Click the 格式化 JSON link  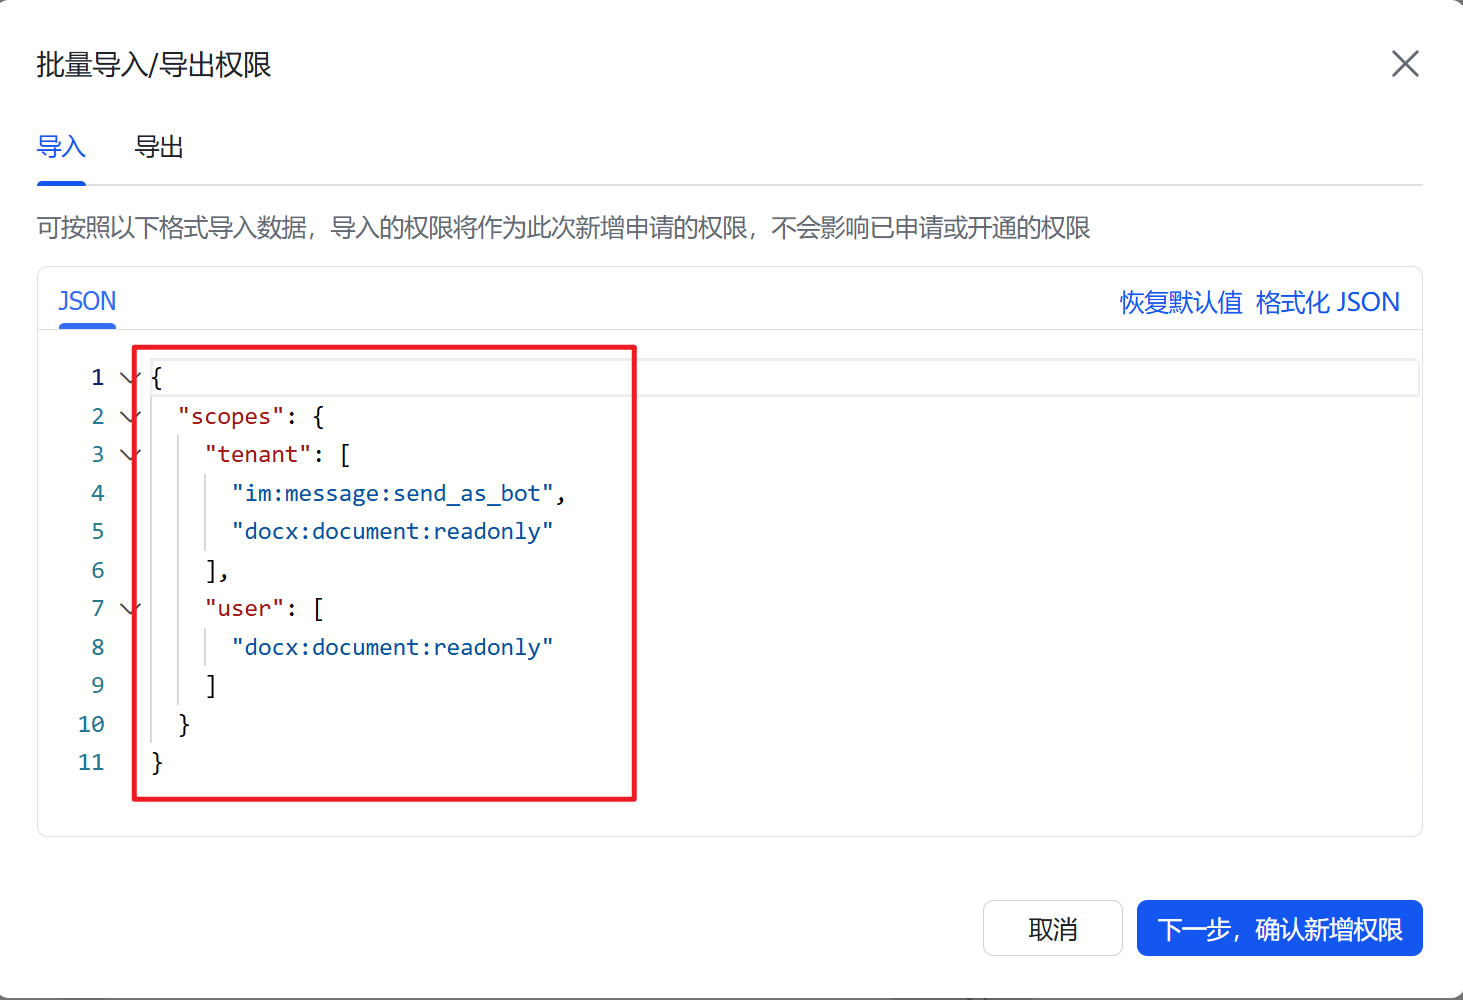click(x=1327, y=302)
